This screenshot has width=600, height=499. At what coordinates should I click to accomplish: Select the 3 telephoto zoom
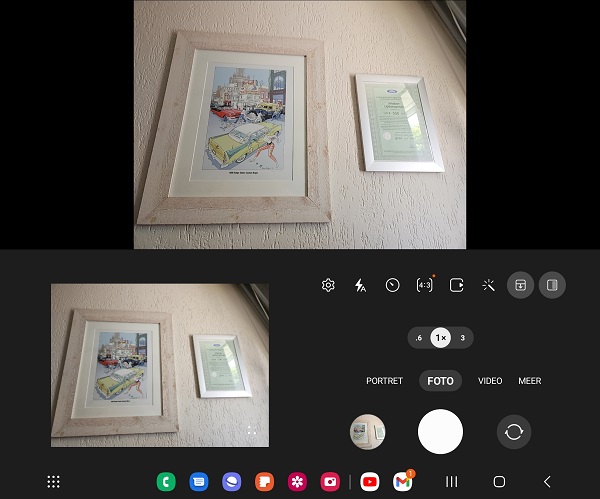point(463,338)
